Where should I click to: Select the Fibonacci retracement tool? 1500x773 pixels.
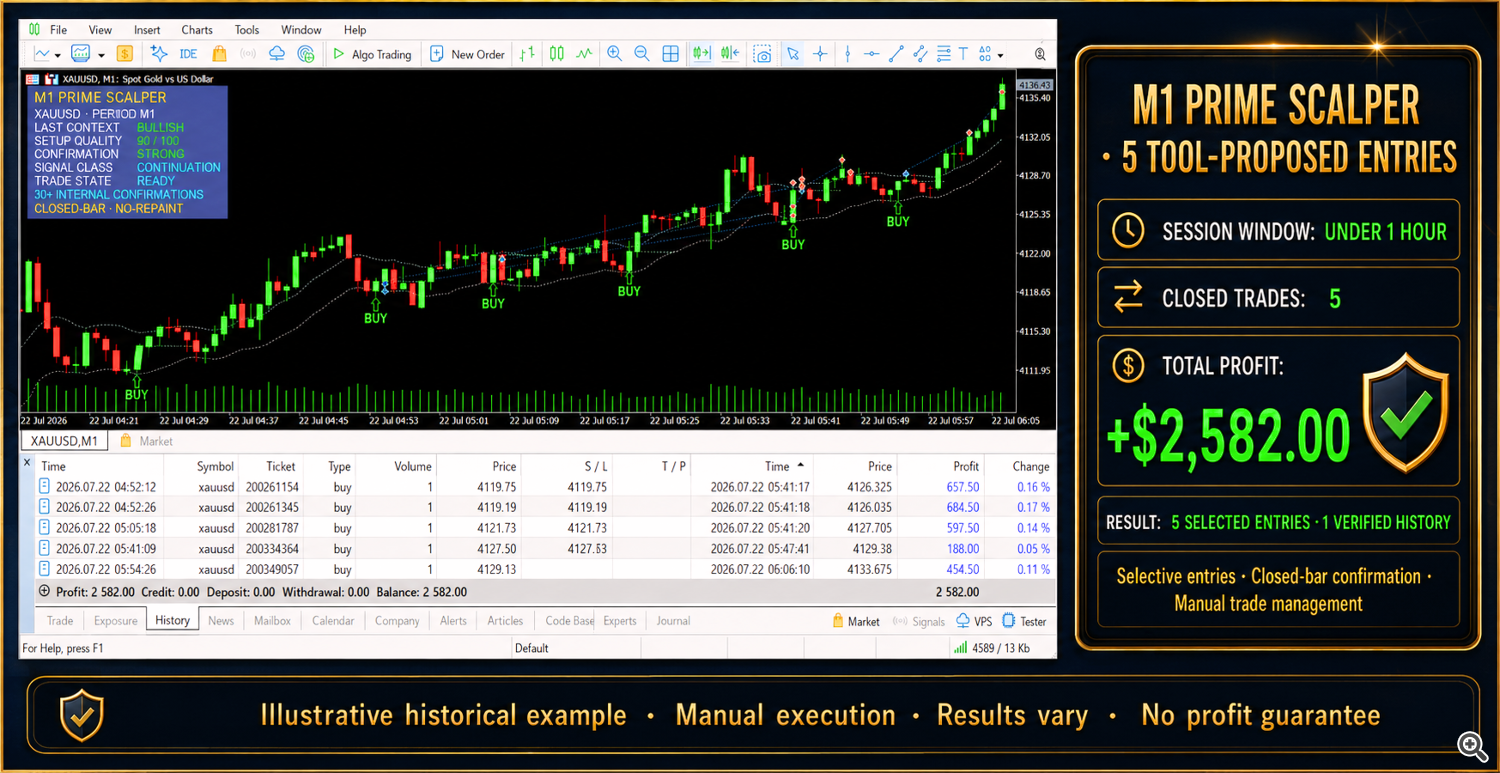[943, 54]
